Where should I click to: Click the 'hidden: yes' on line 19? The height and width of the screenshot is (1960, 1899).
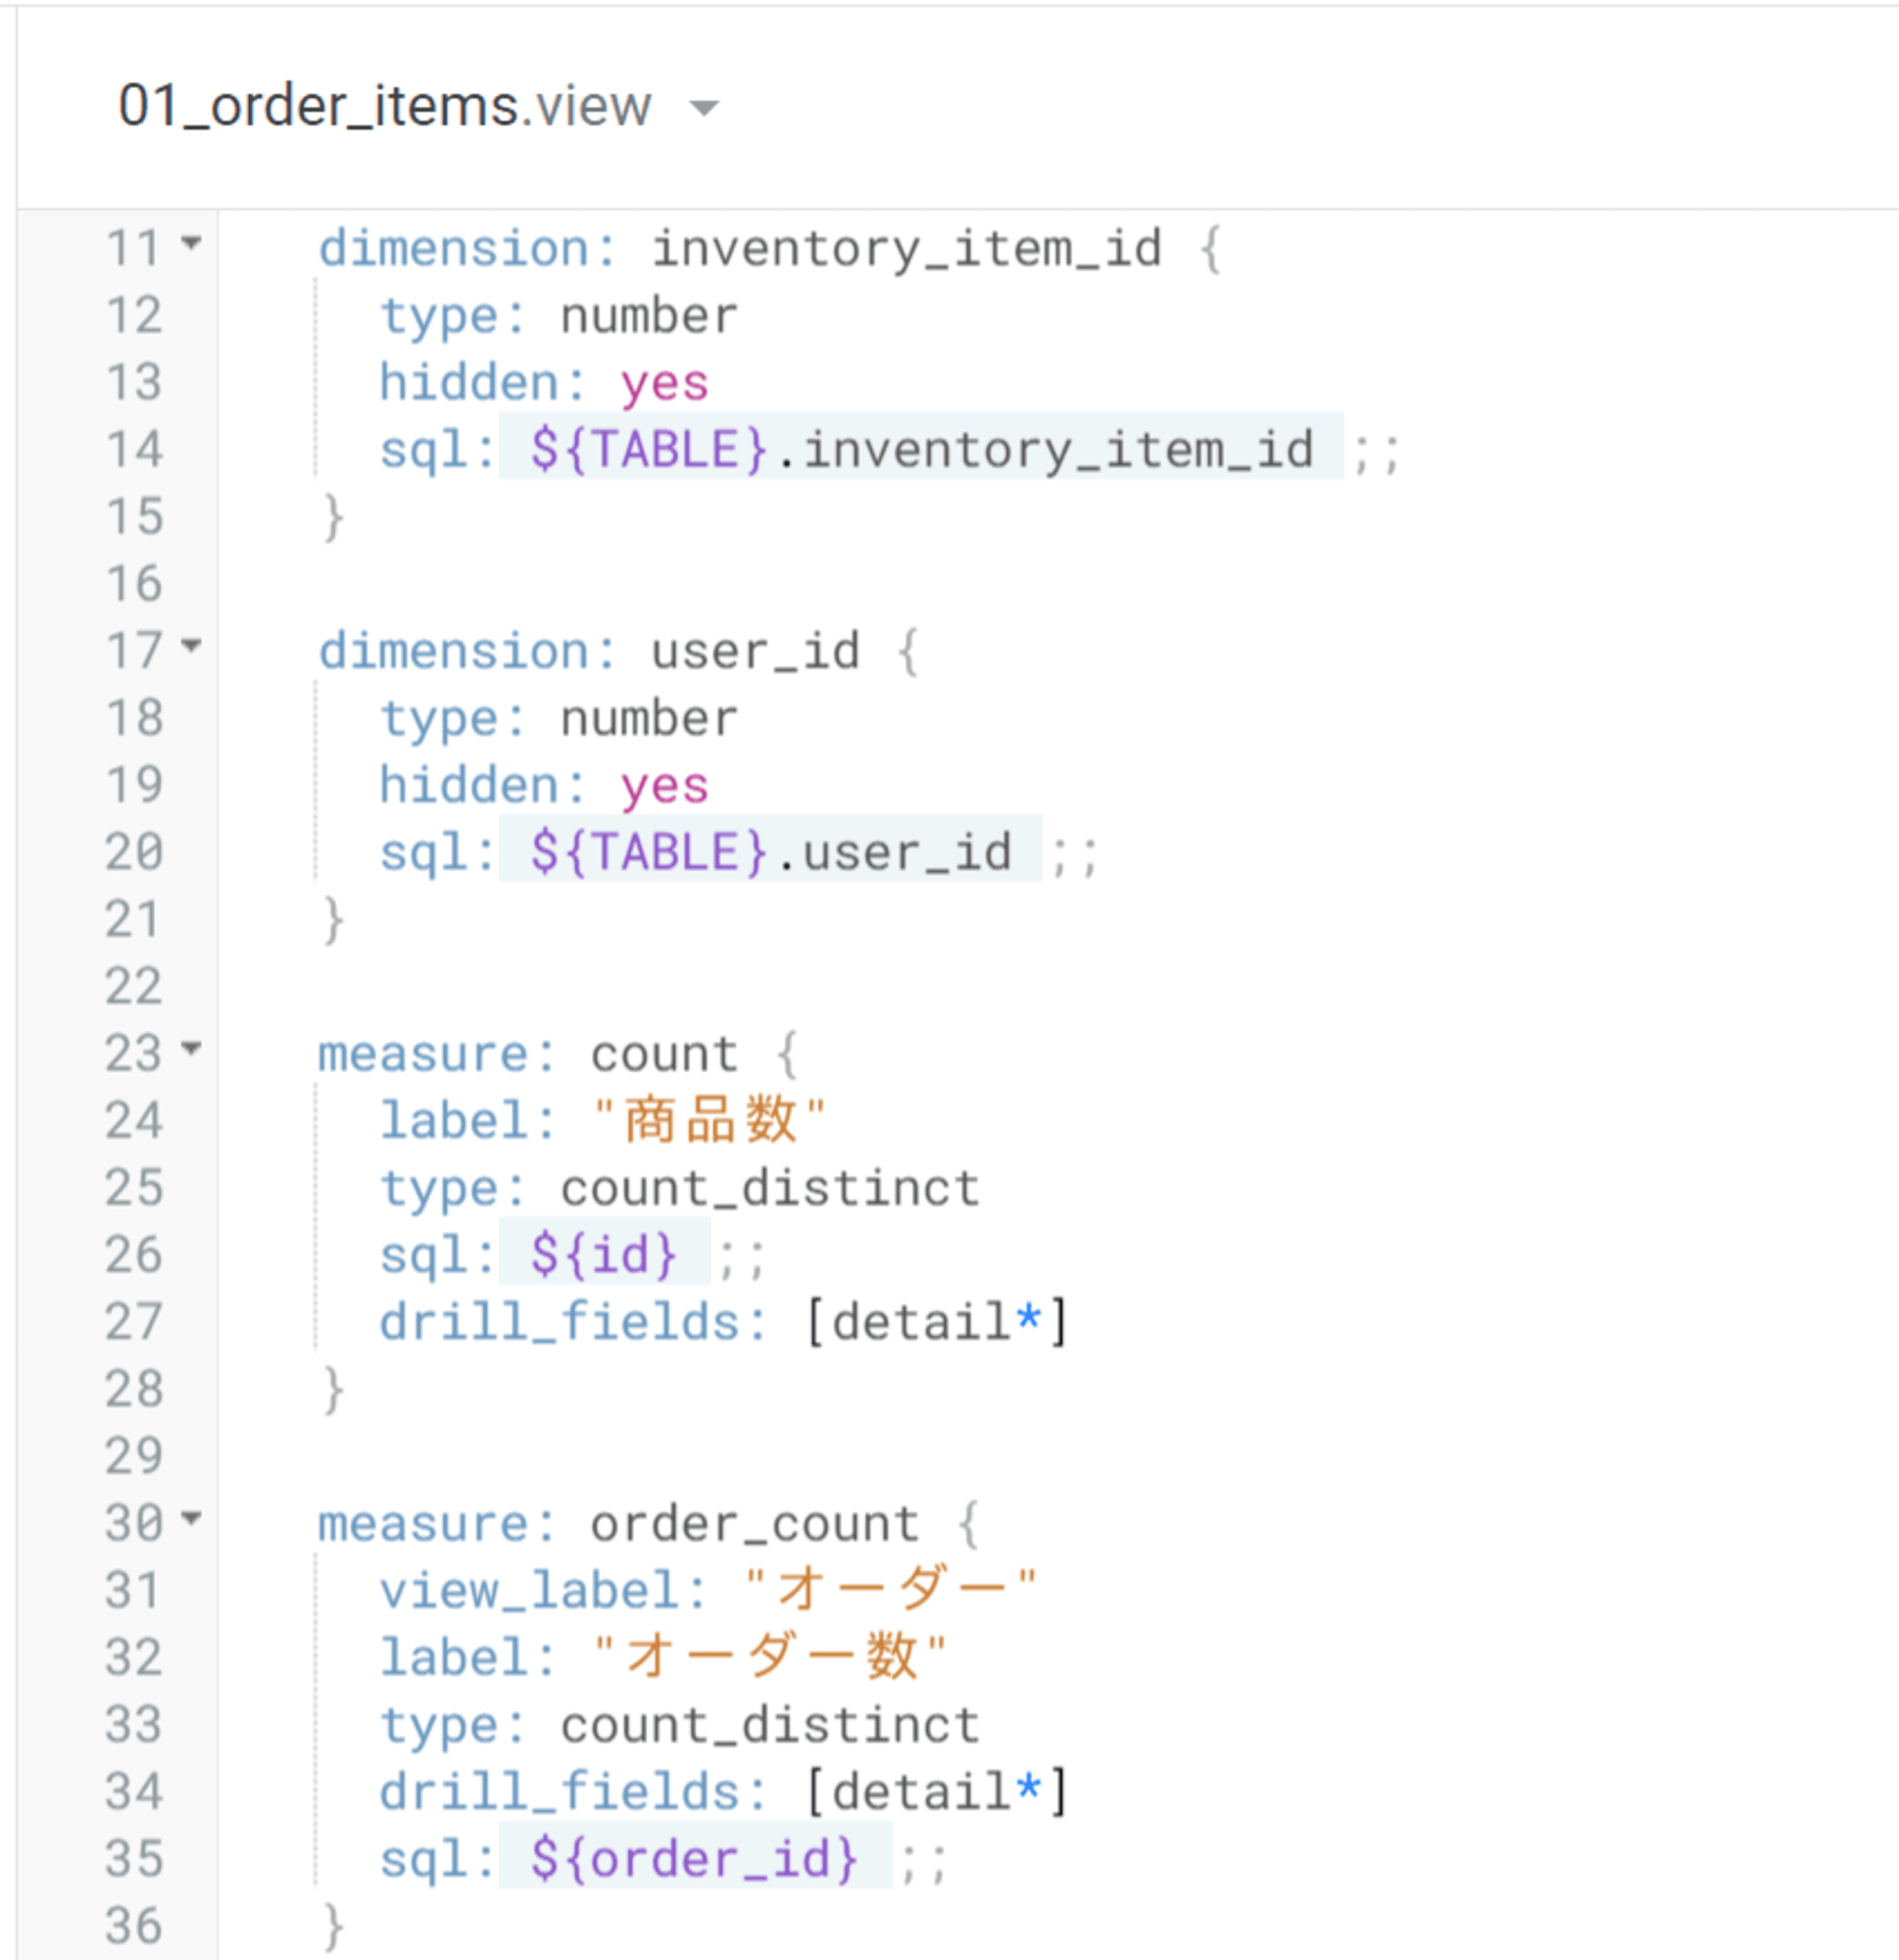[544, 785]
